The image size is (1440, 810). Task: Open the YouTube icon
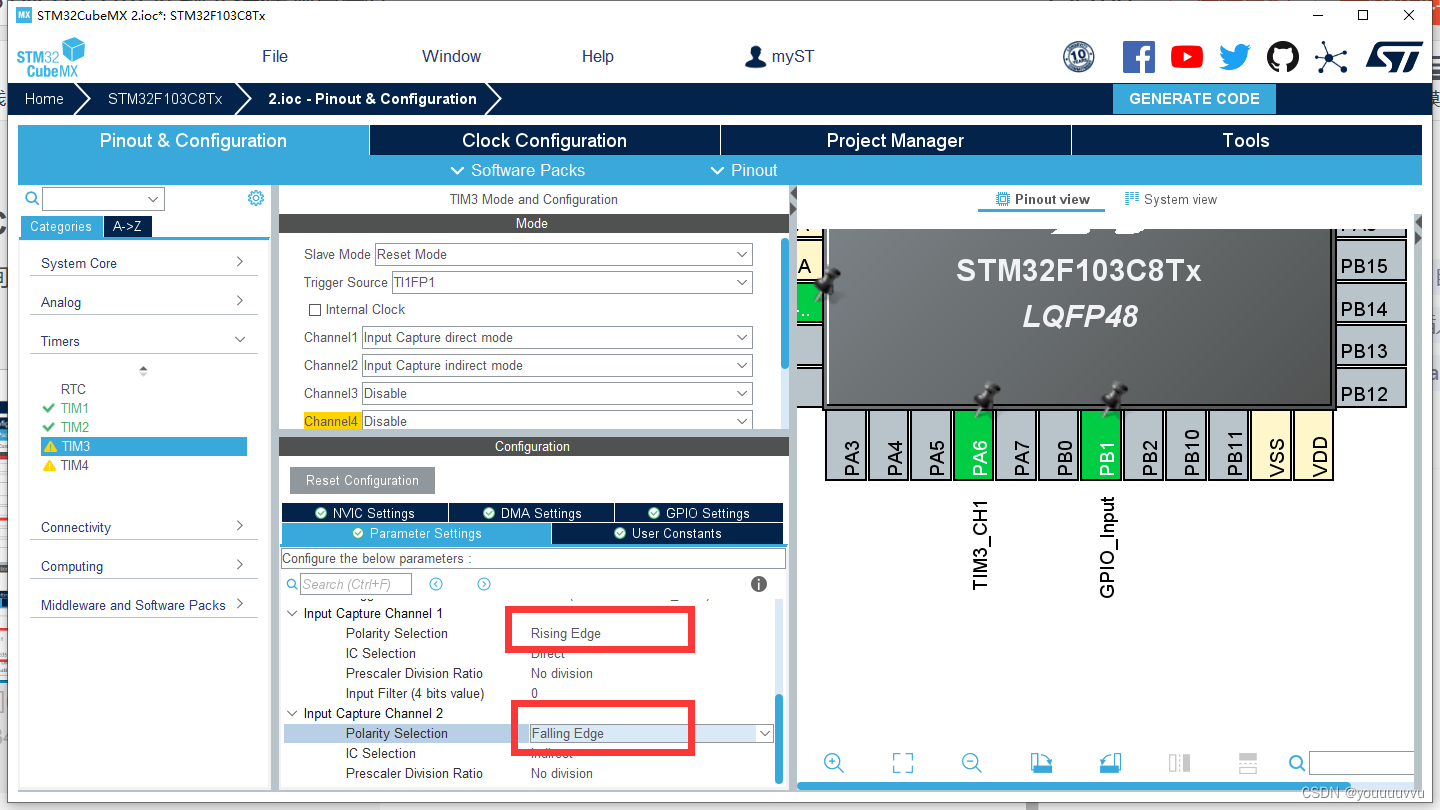point(1186,57)
